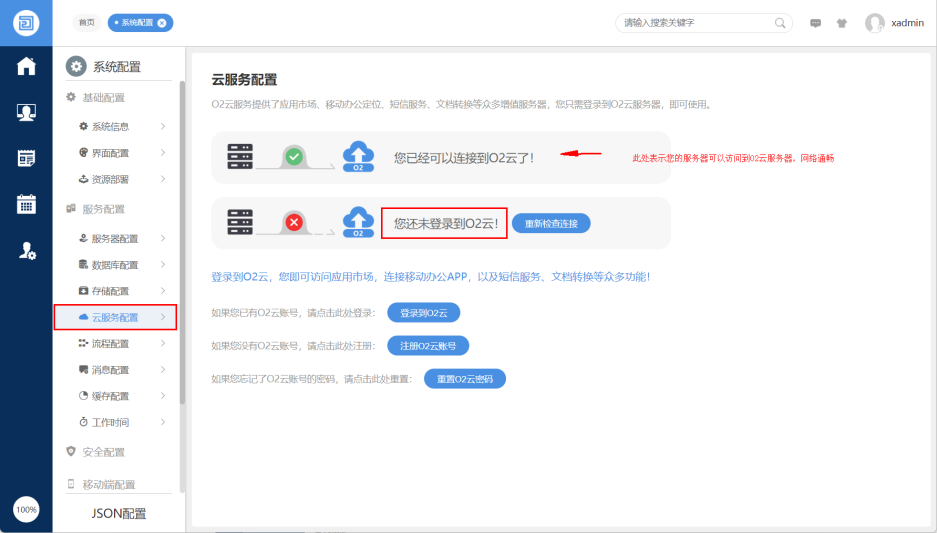Click the T-shirt skin theme icon
Viewport: 937px width, 533px height.
pos(842,23)
